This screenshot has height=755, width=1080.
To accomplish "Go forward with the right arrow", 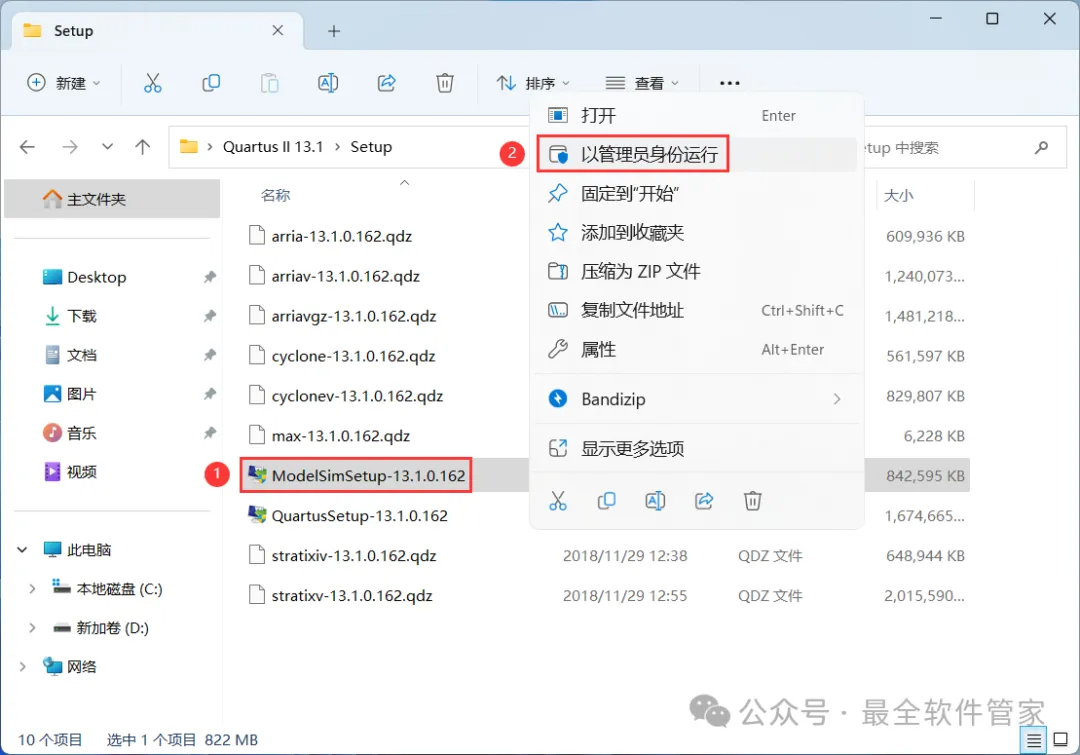I will (70, 147).
